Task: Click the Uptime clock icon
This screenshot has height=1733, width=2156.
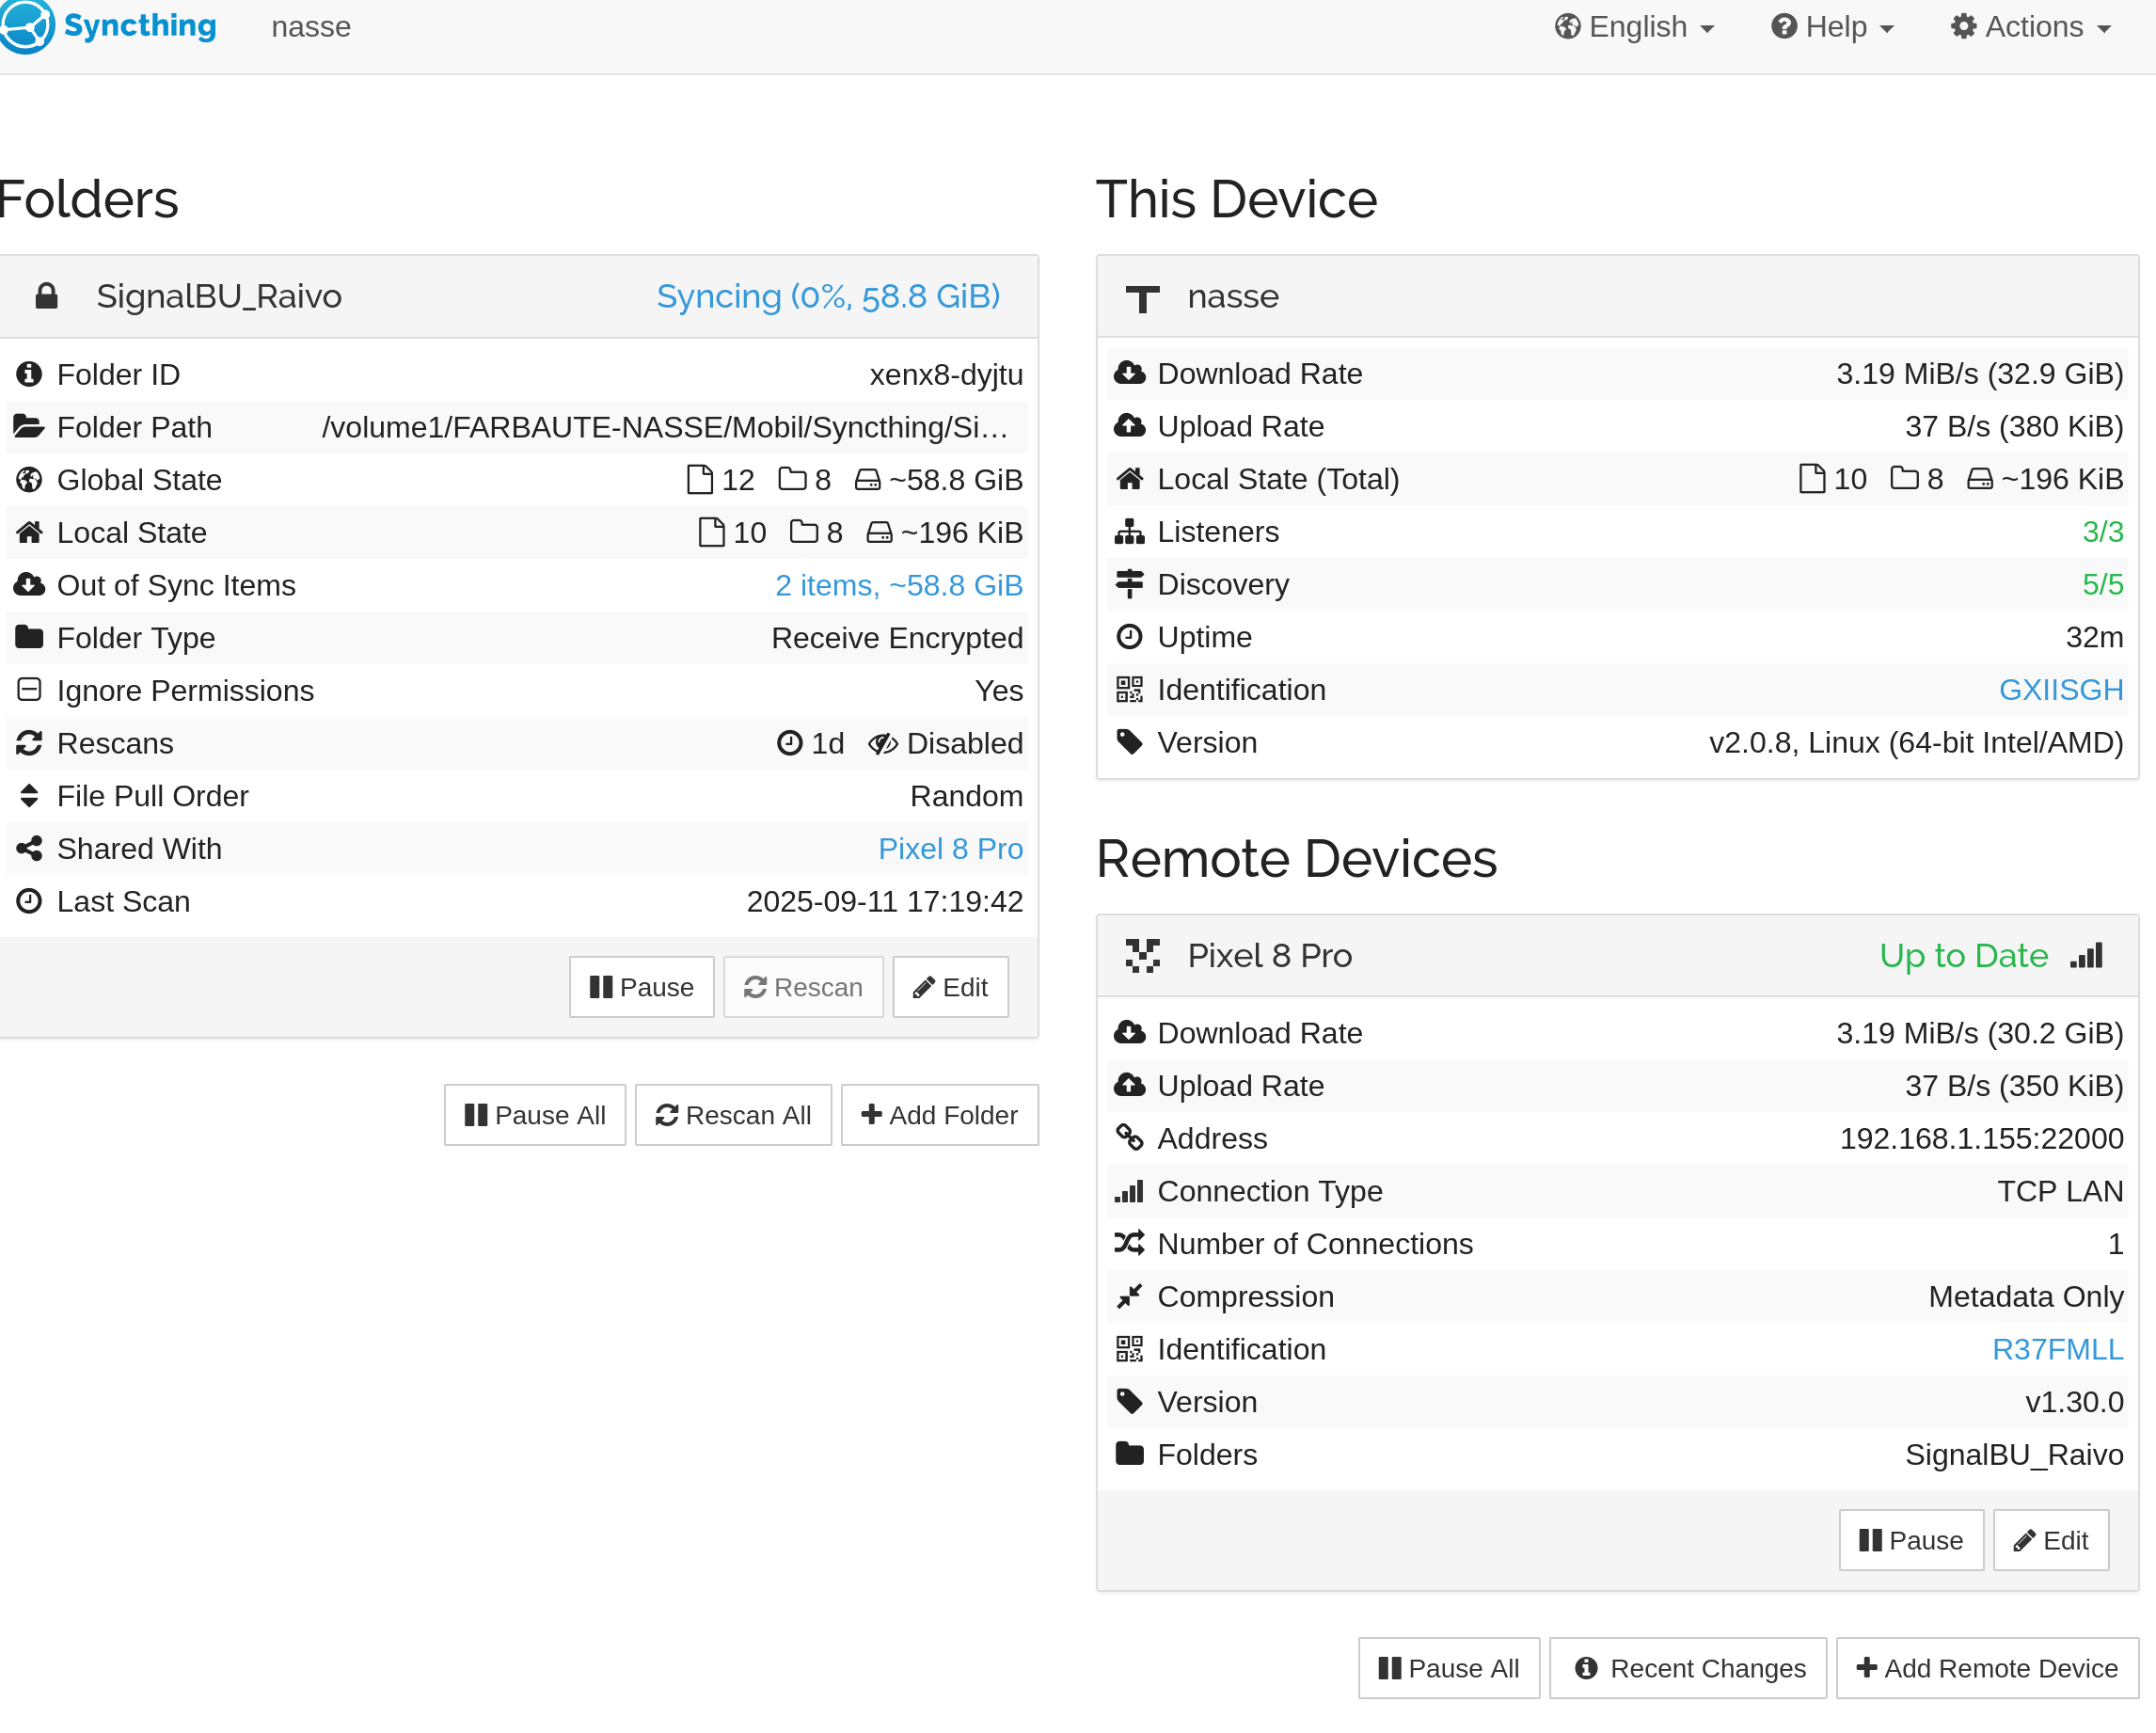Action: tap(1129, 637)
